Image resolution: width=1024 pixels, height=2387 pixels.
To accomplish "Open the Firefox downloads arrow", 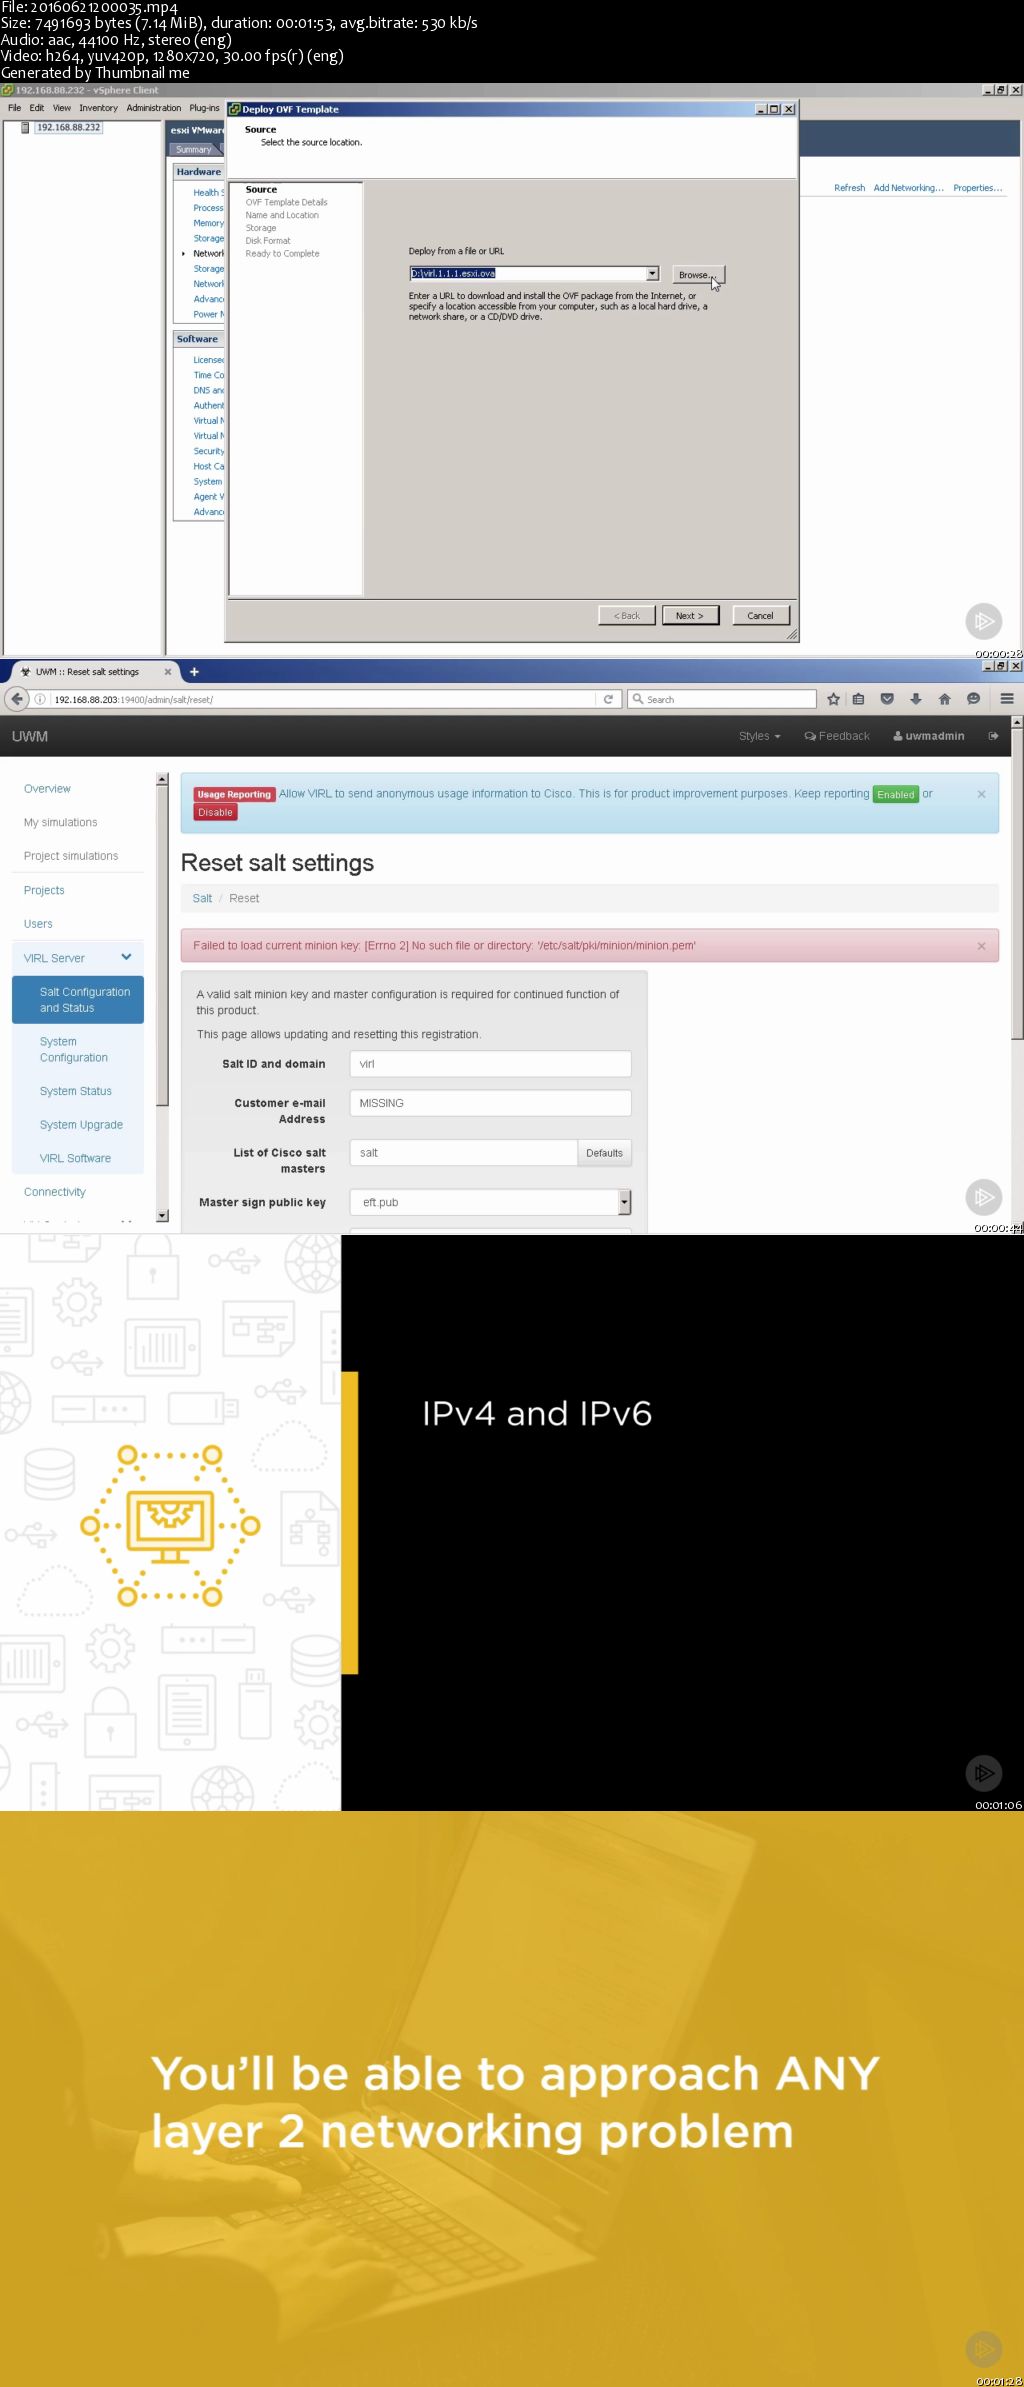I will click(x=915, y=699).
